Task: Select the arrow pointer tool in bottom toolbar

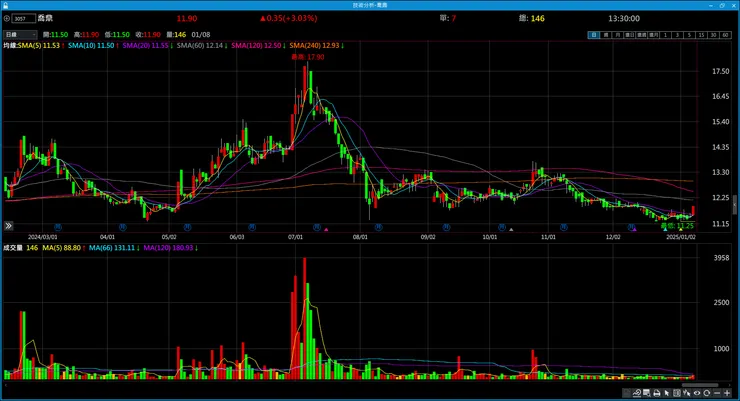Action: coord(667,393)
